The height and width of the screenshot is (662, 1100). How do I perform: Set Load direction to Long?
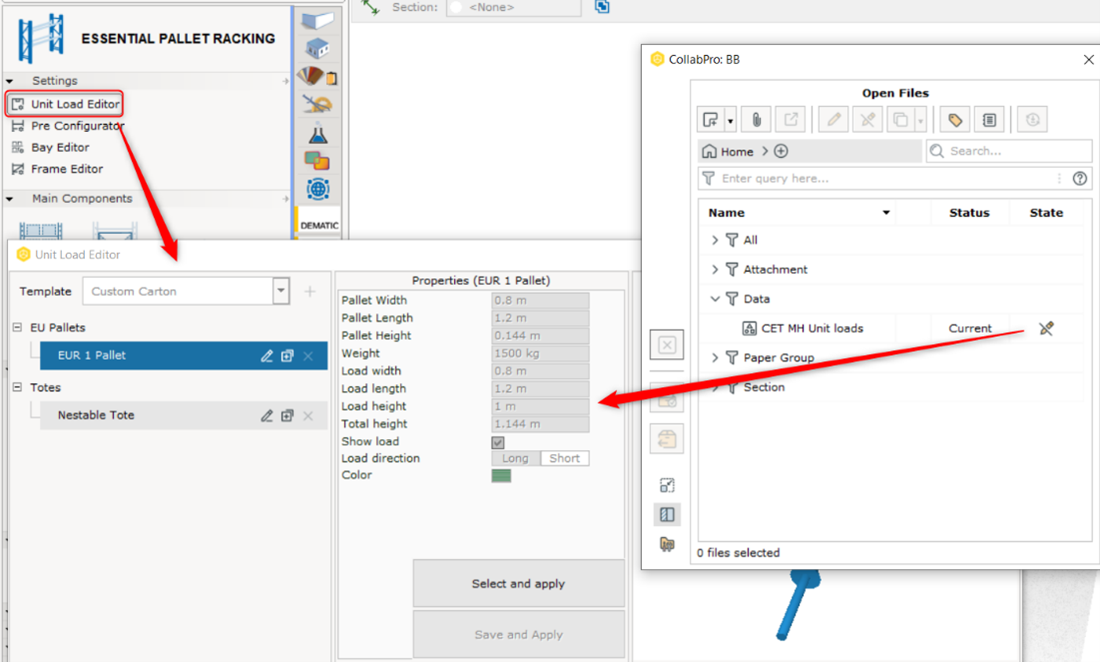click(516, 459)
